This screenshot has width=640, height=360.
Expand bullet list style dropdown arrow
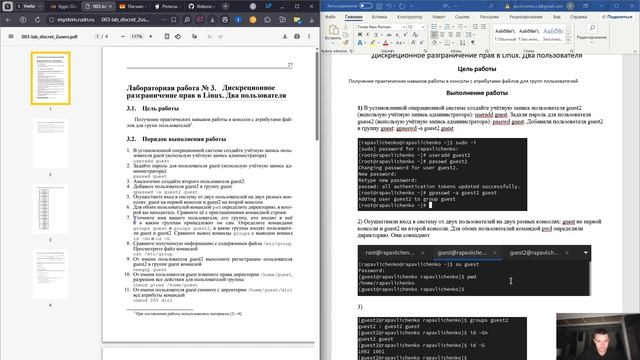[440, 27]
